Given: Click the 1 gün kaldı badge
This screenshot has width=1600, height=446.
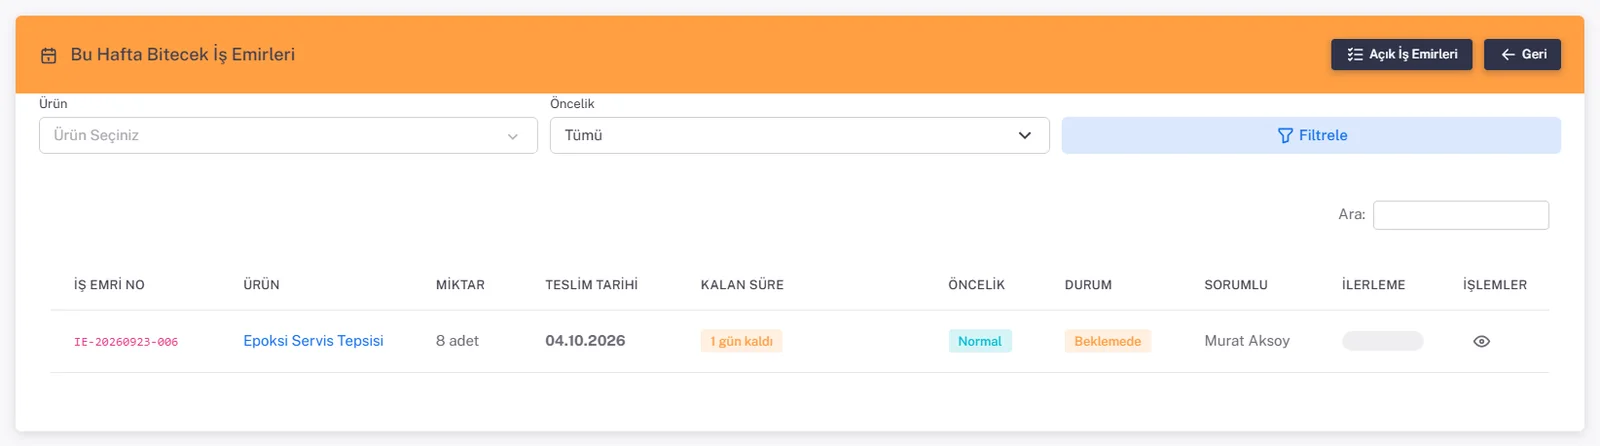Looking at the screenshot, I should [x=741, y=341].
